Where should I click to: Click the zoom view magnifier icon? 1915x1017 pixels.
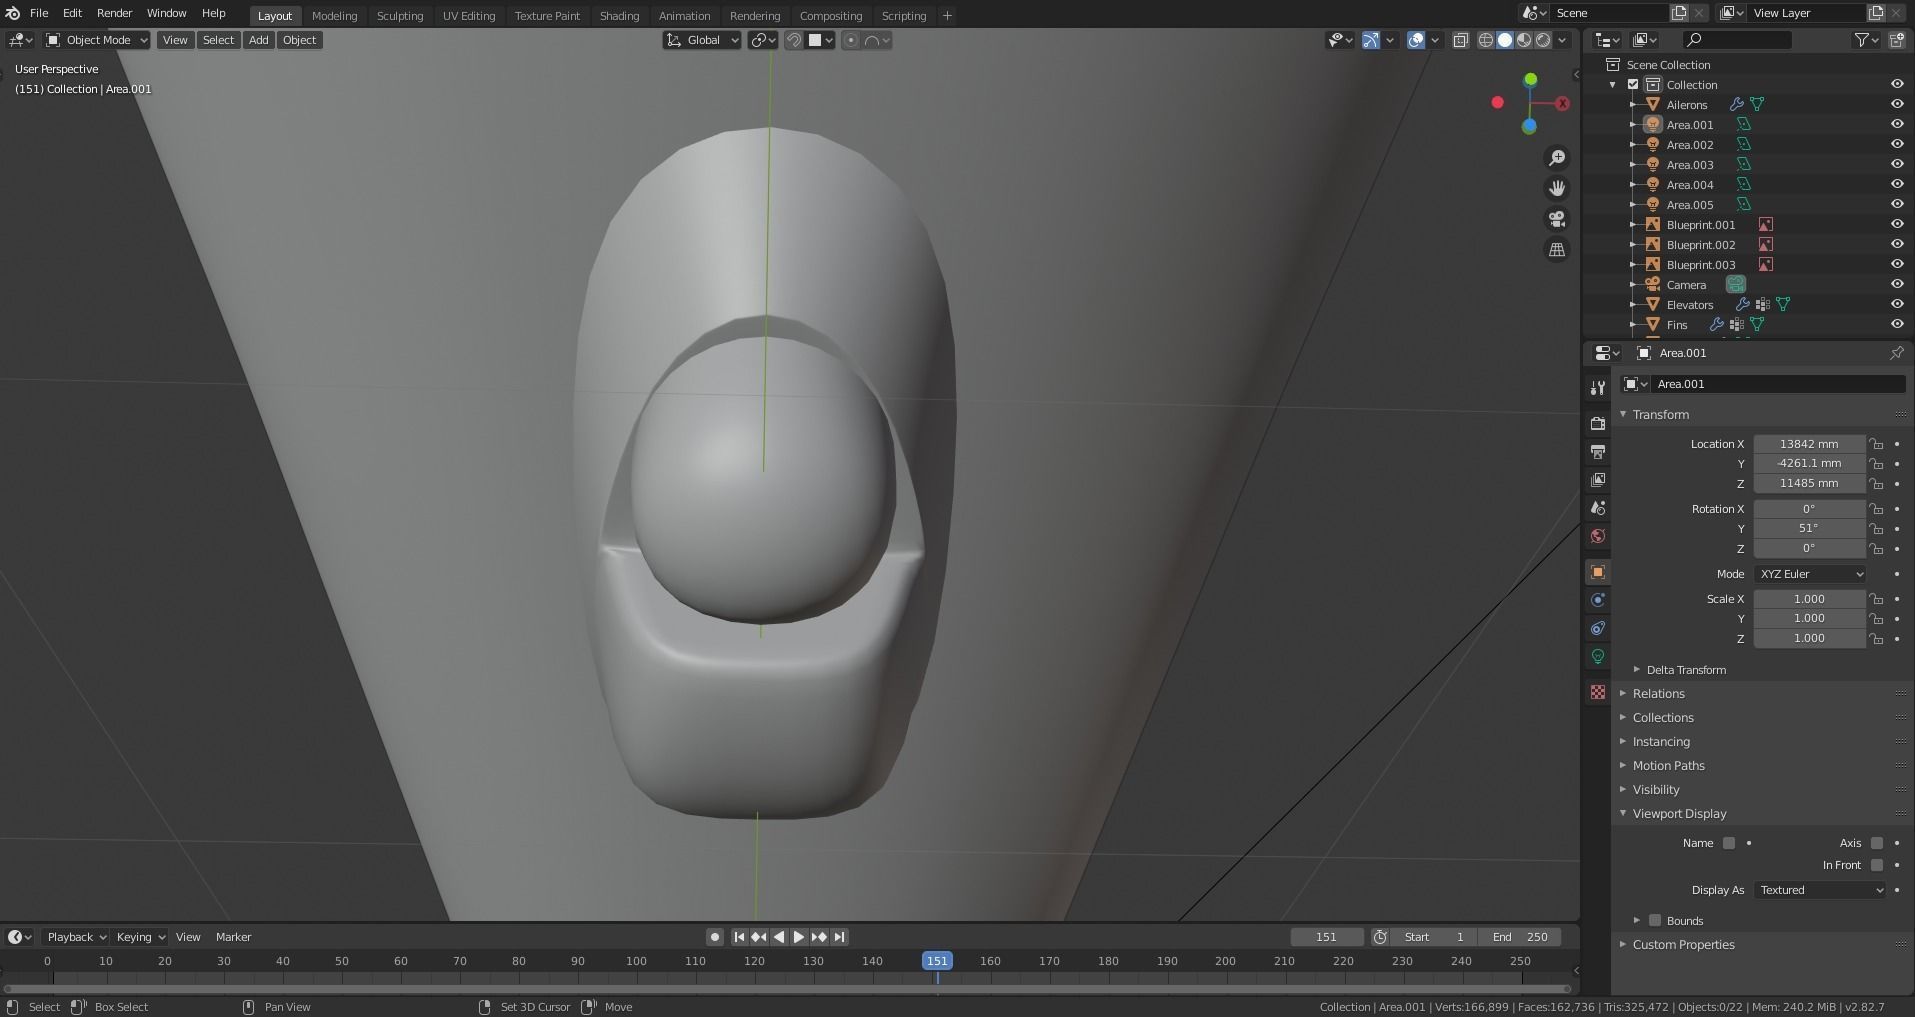1557,158
